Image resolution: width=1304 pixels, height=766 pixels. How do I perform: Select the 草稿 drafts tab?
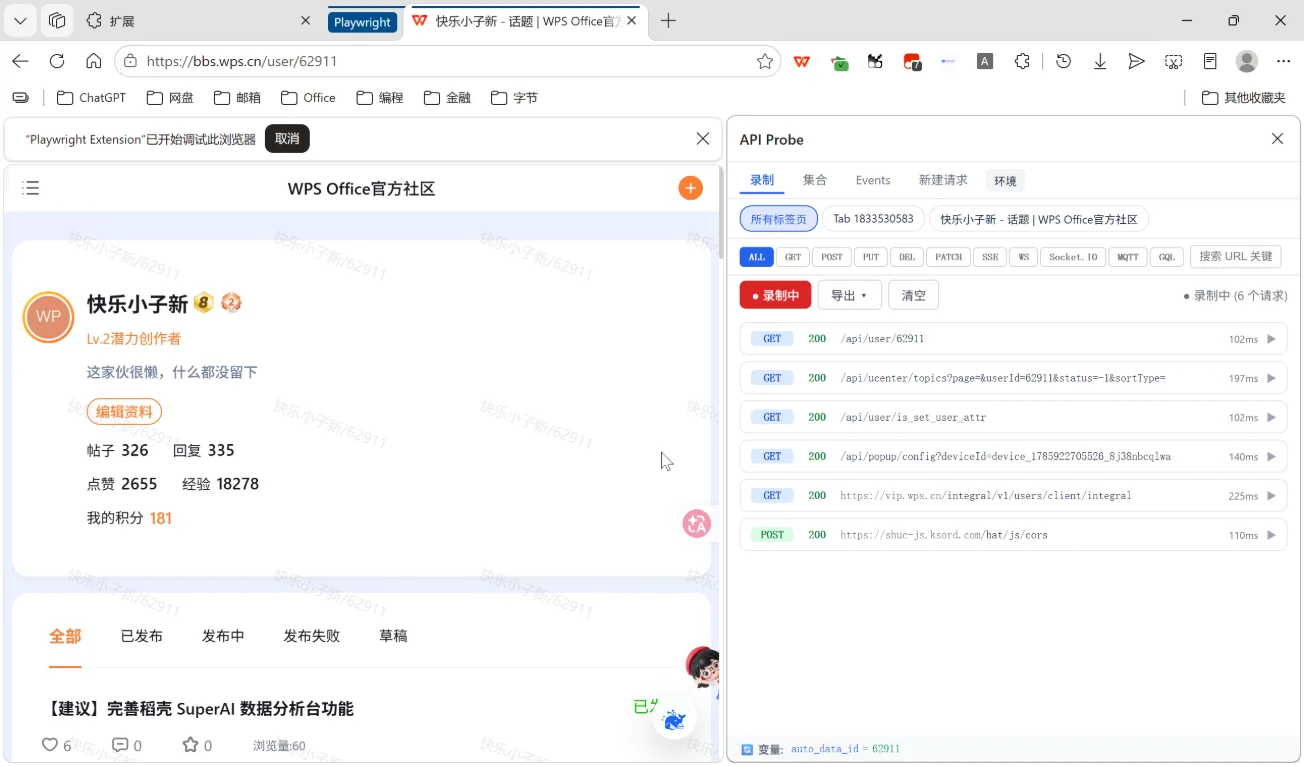tap(393, 636)
